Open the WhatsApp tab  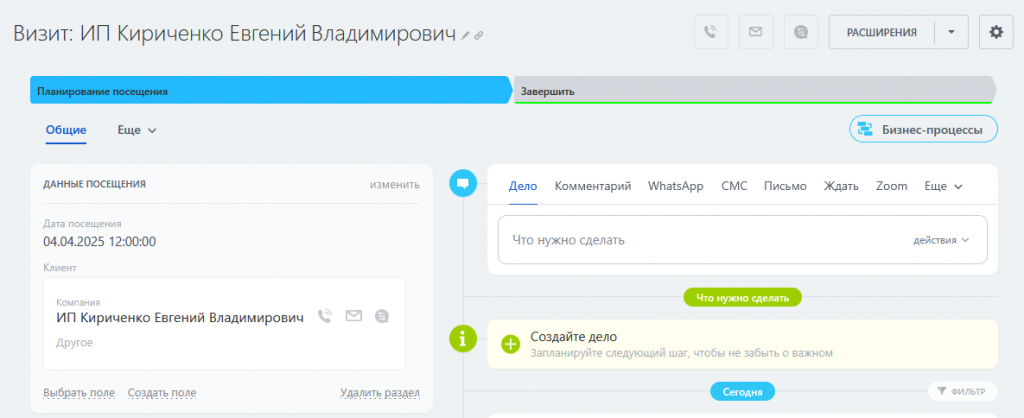[x=676, y=186]
